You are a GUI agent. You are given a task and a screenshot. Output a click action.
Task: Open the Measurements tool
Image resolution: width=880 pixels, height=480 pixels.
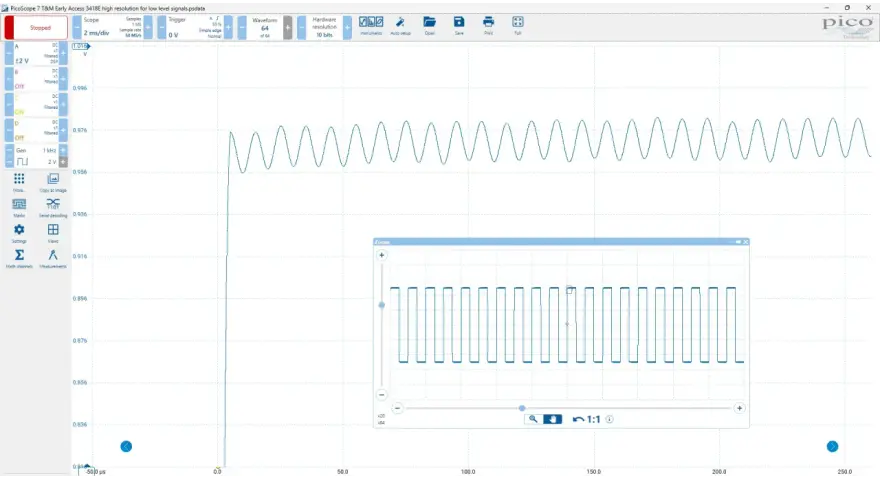click(x=53, y=258)
